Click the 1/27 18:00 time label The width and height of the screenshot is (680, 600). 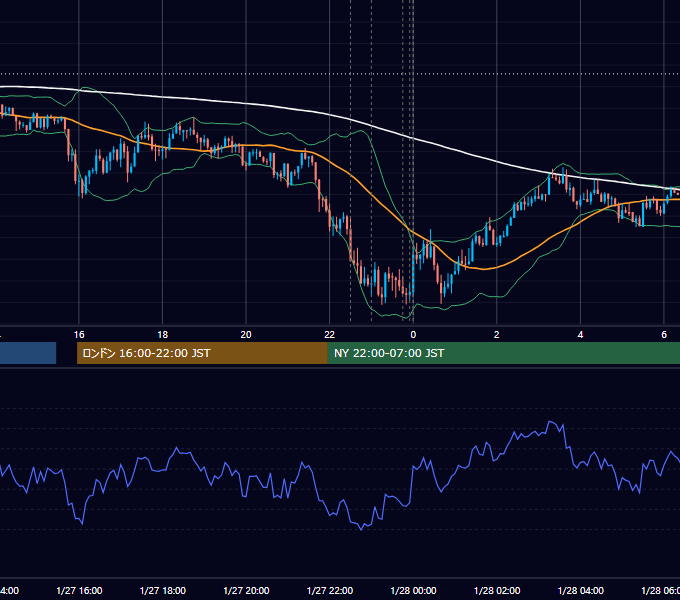[x=163, y=591]
